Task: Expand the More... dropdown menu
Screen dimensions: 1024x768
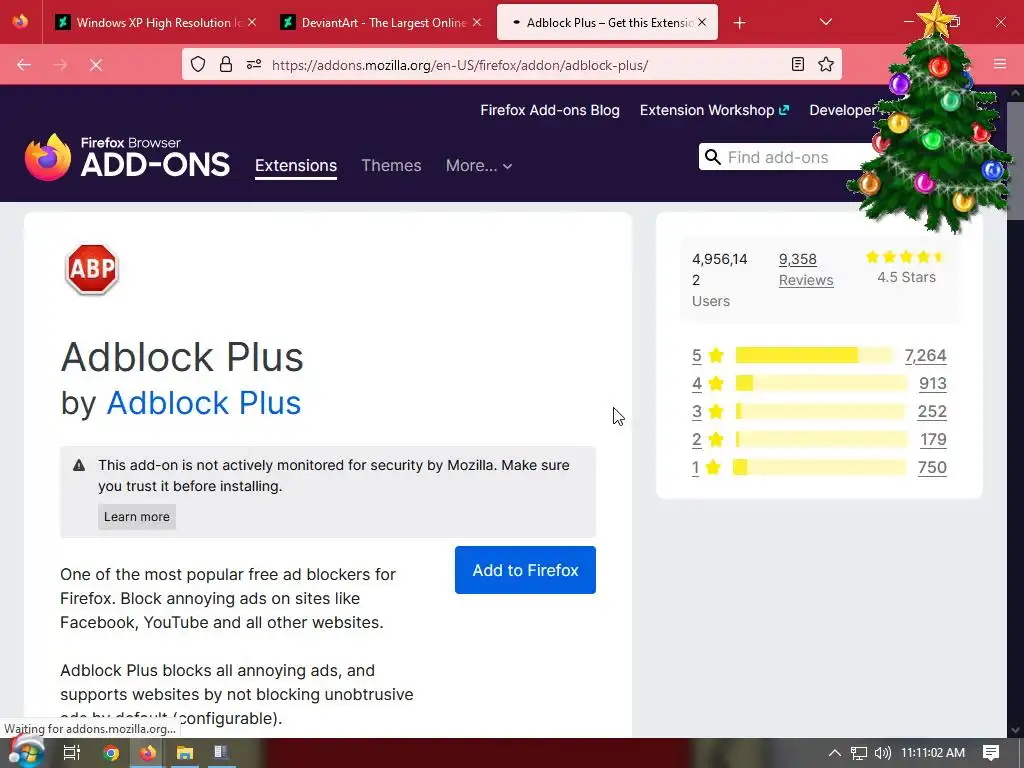Action: 479,166
